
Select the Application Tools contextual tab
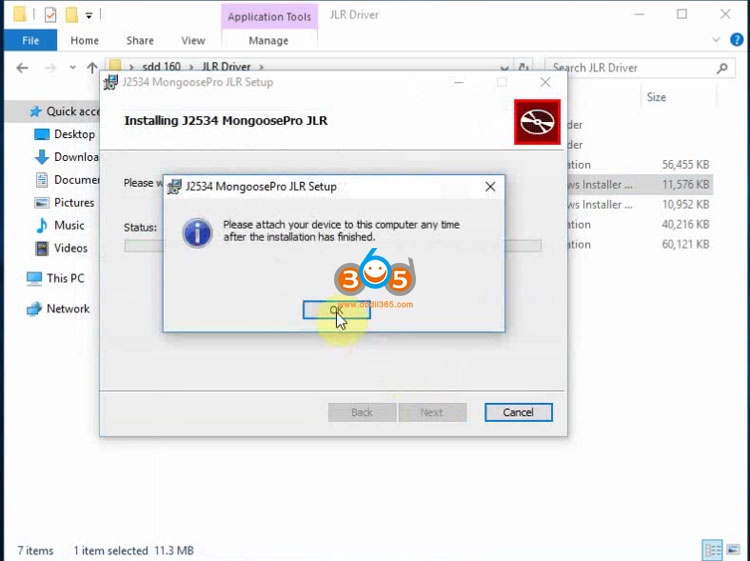(269, 17)
